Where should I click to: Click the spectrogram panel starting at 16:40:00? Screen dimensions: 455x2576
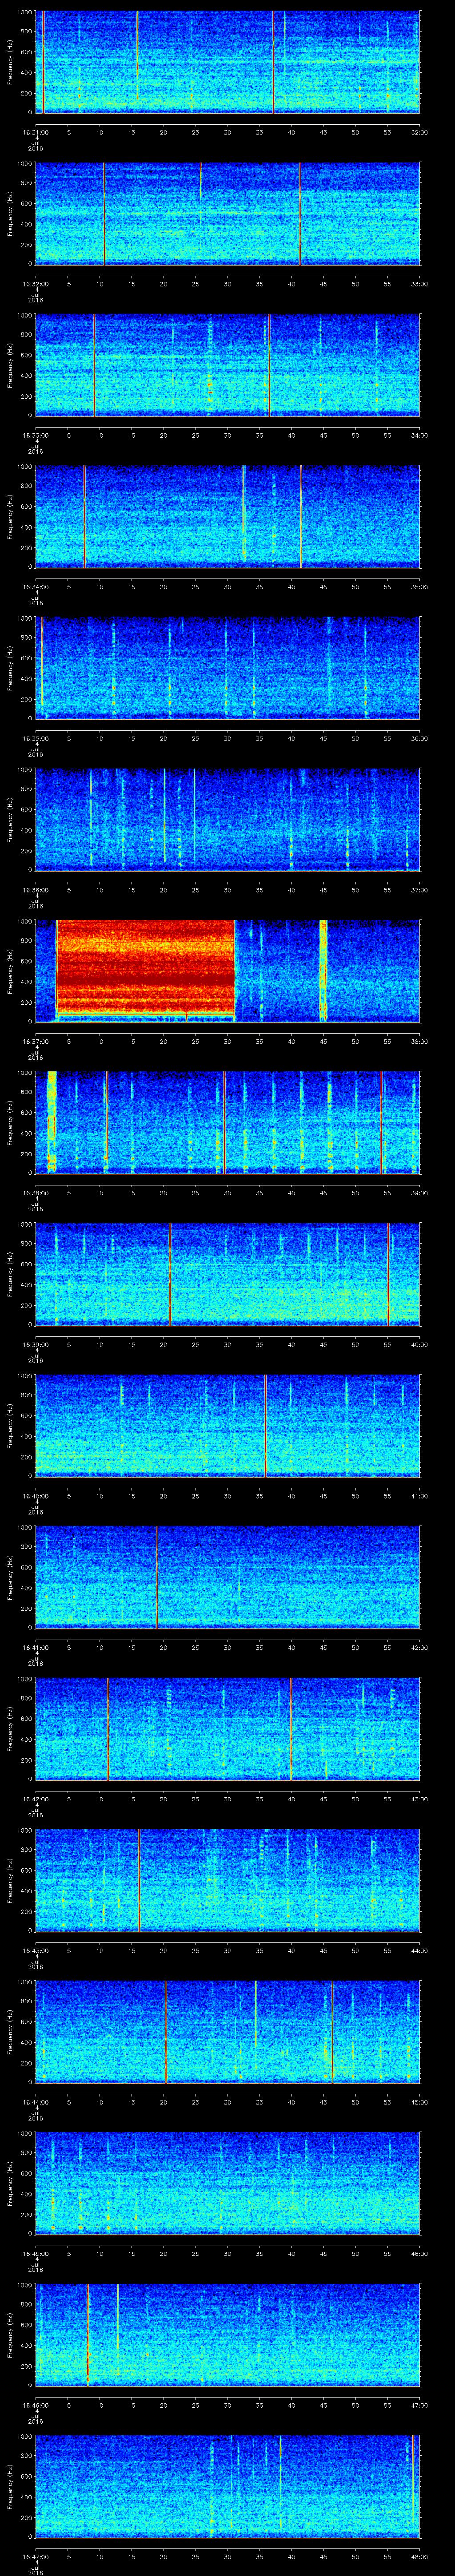[x=228, y=1426]
